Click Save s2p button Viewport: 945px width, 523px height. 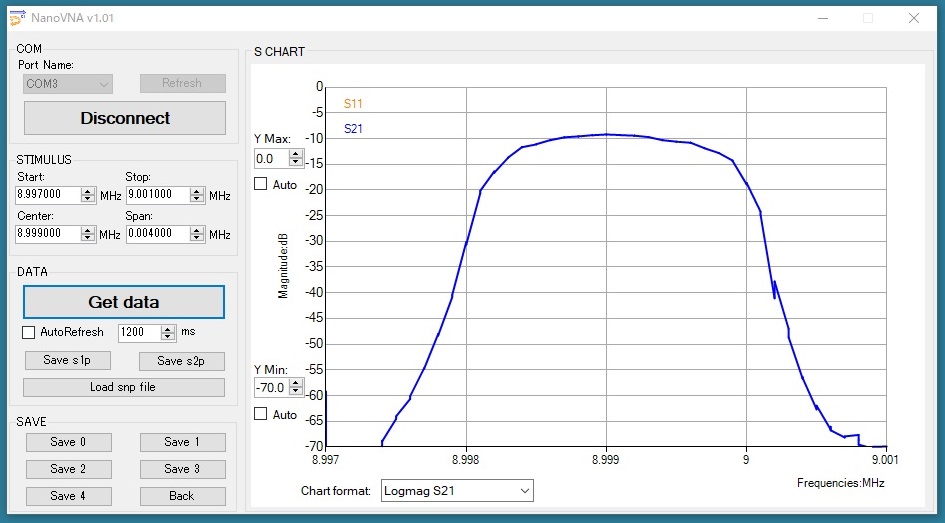[182, 361]
